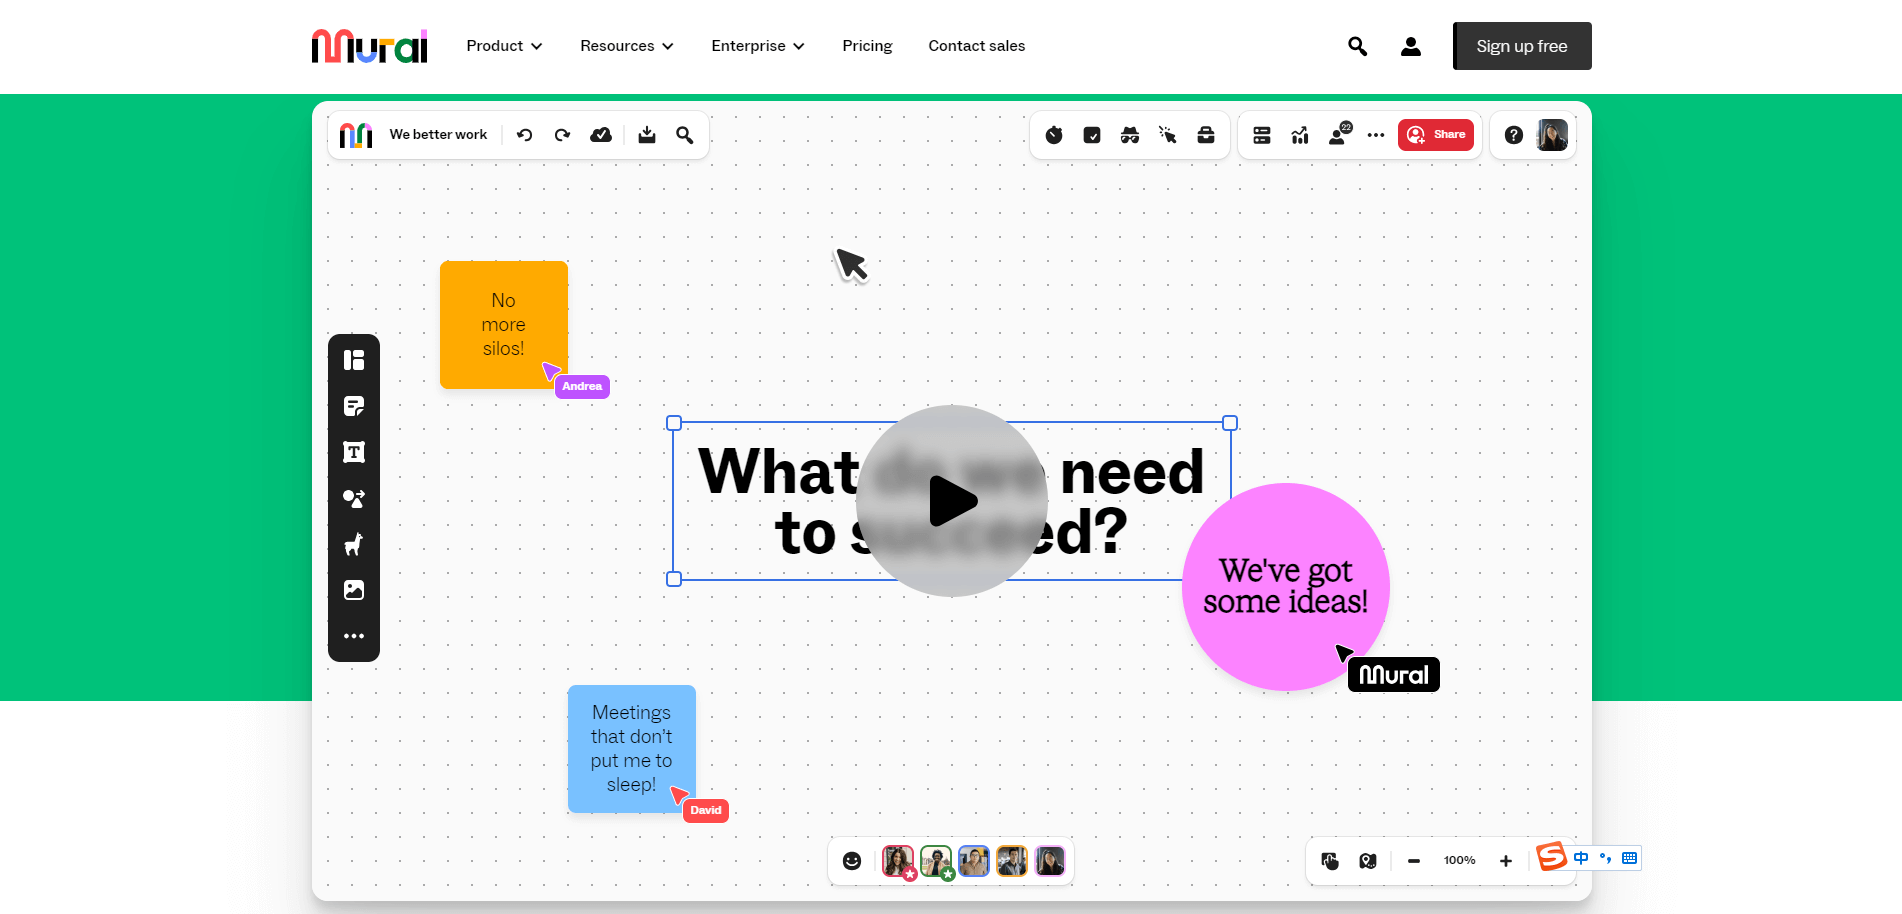Select the orange 'No more silos!' sticky note
Viewport: 1902px width, 914px height.
[x=503, y=324]
